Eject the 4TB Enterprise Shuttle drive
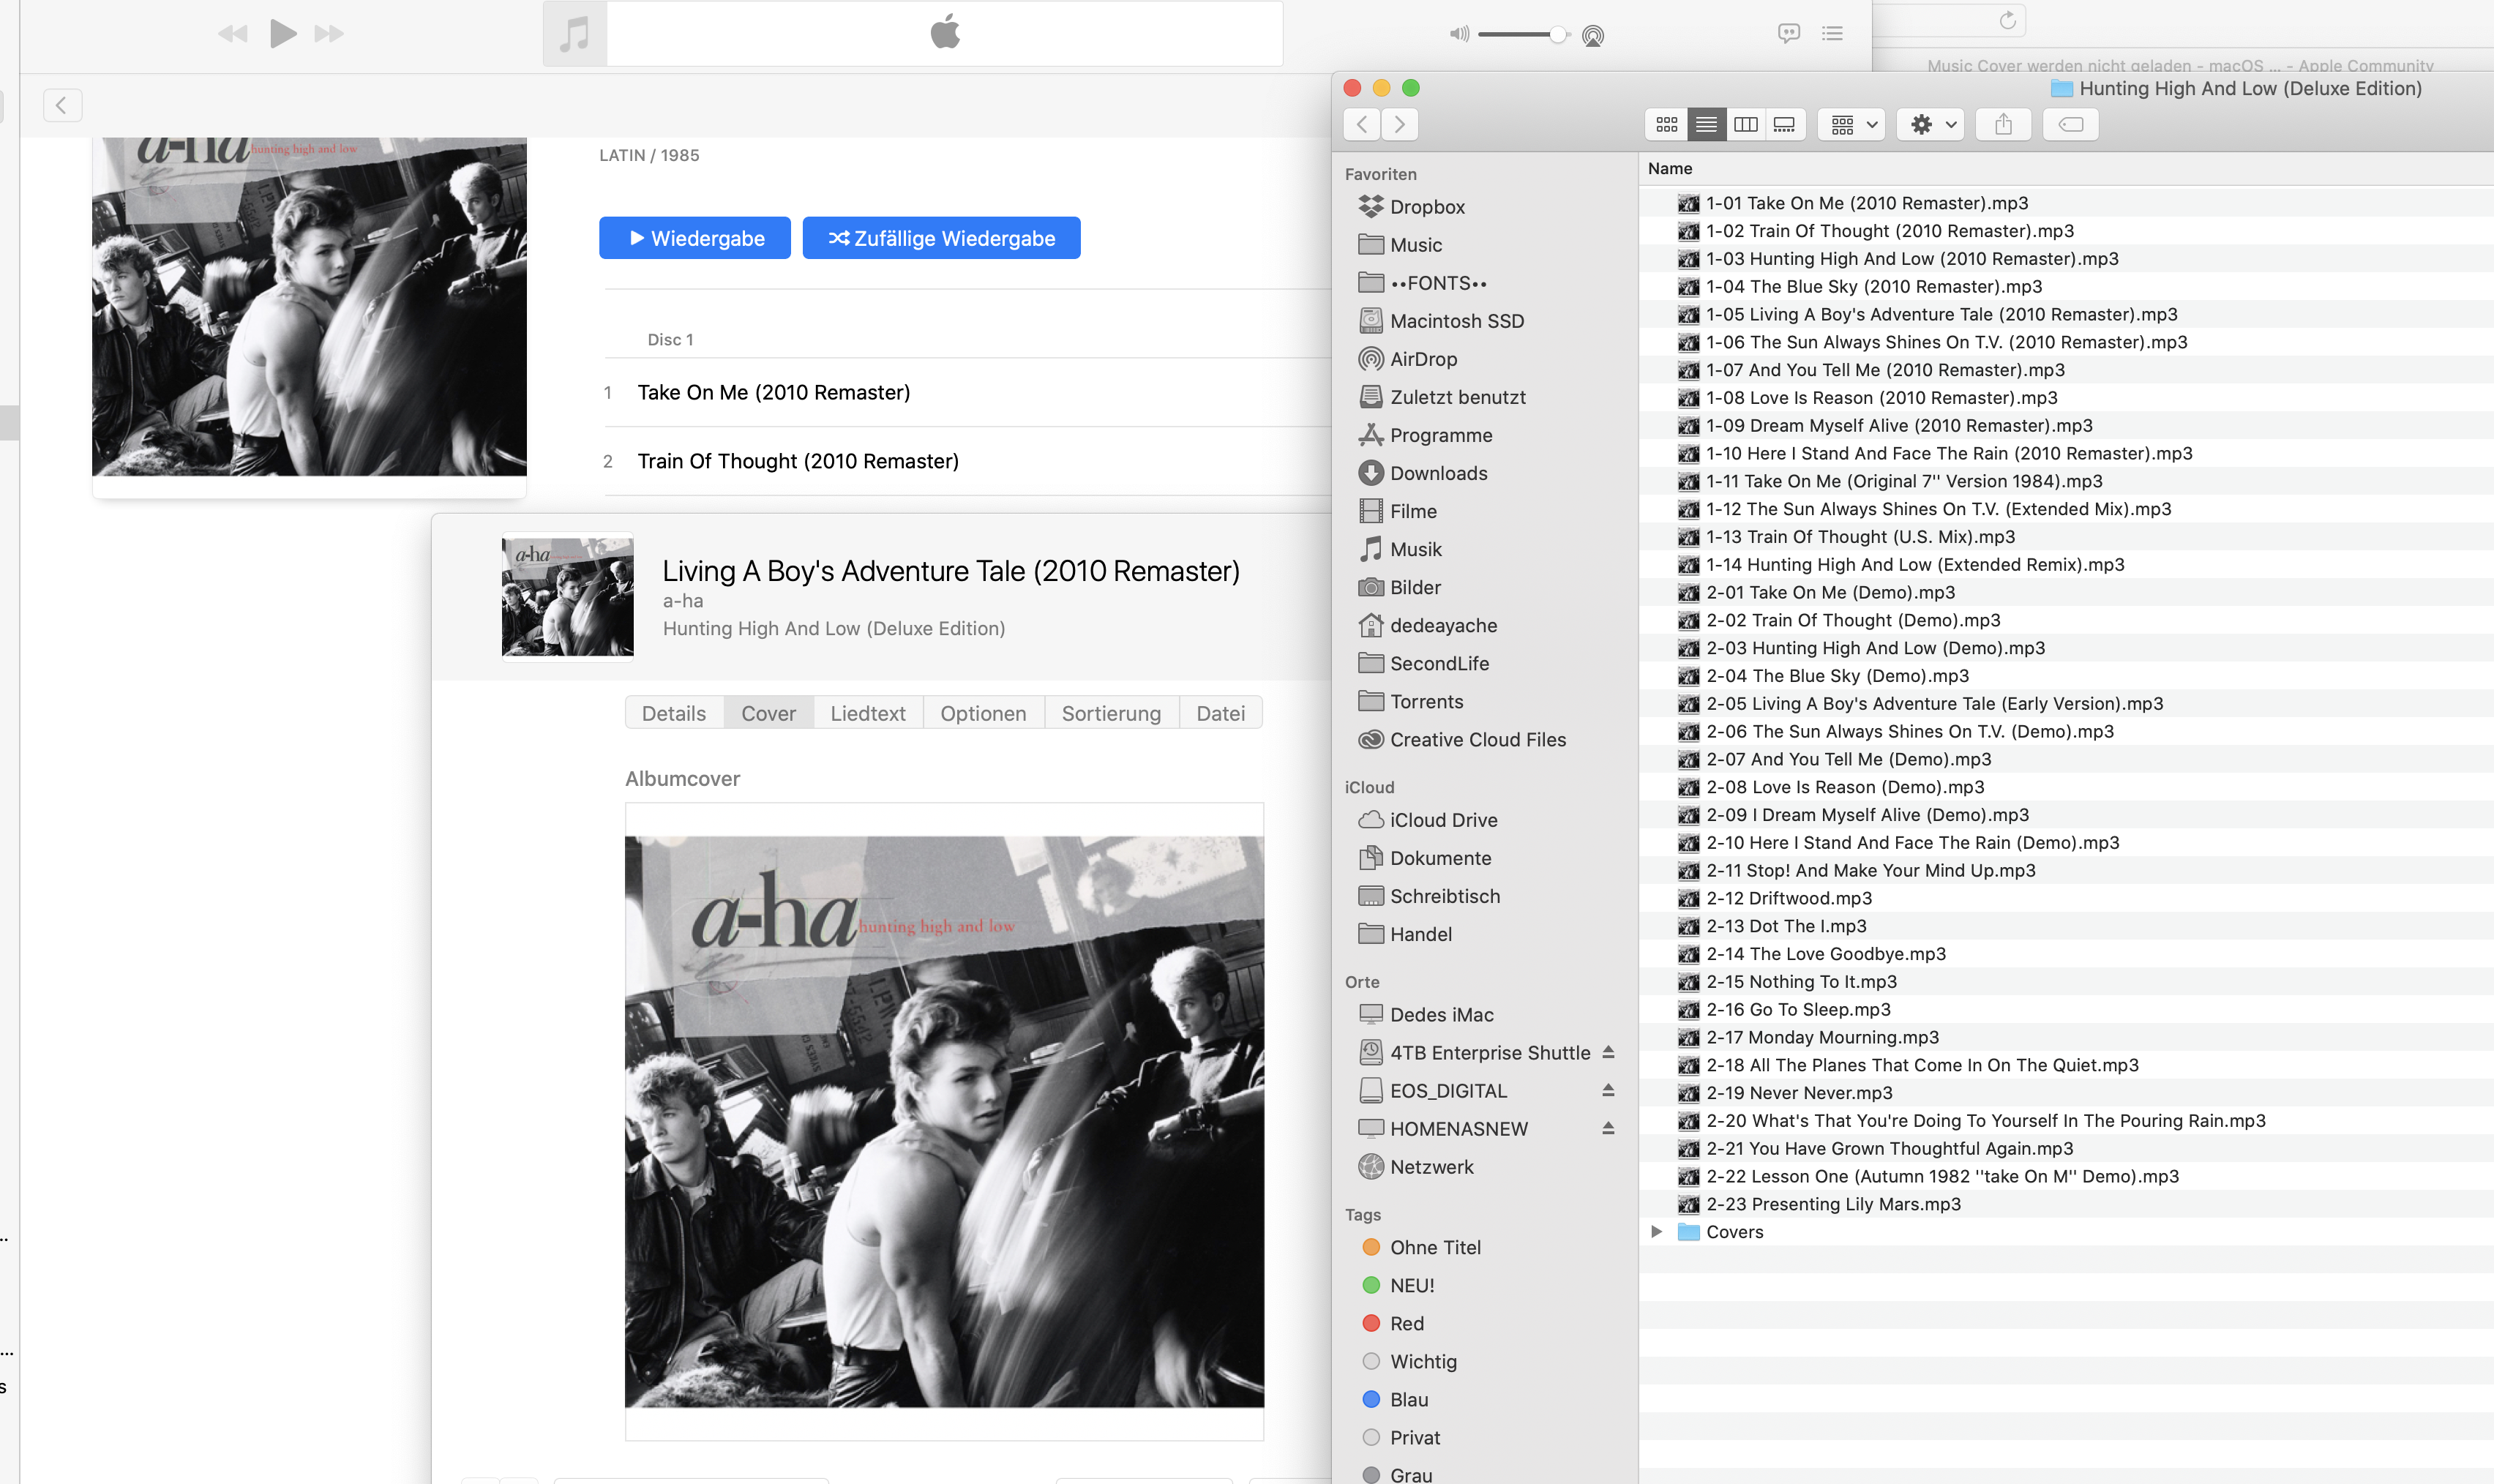The height and width of the screenshot is (1484, 2494). point(1608,1052)
